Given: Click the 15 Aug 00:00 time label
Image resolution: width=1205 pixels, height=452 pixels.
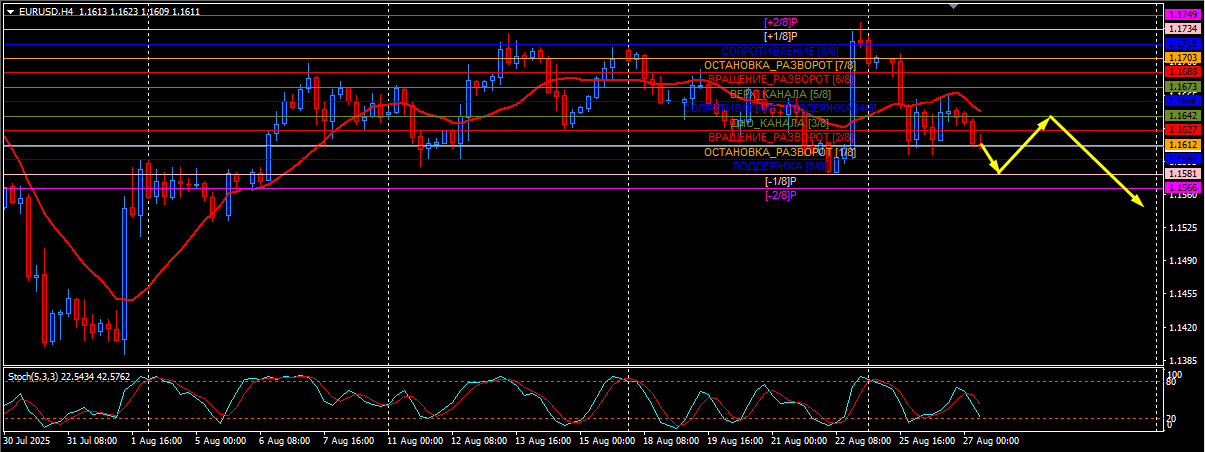Looking at the screenshot, I should [x=606, y=440].
